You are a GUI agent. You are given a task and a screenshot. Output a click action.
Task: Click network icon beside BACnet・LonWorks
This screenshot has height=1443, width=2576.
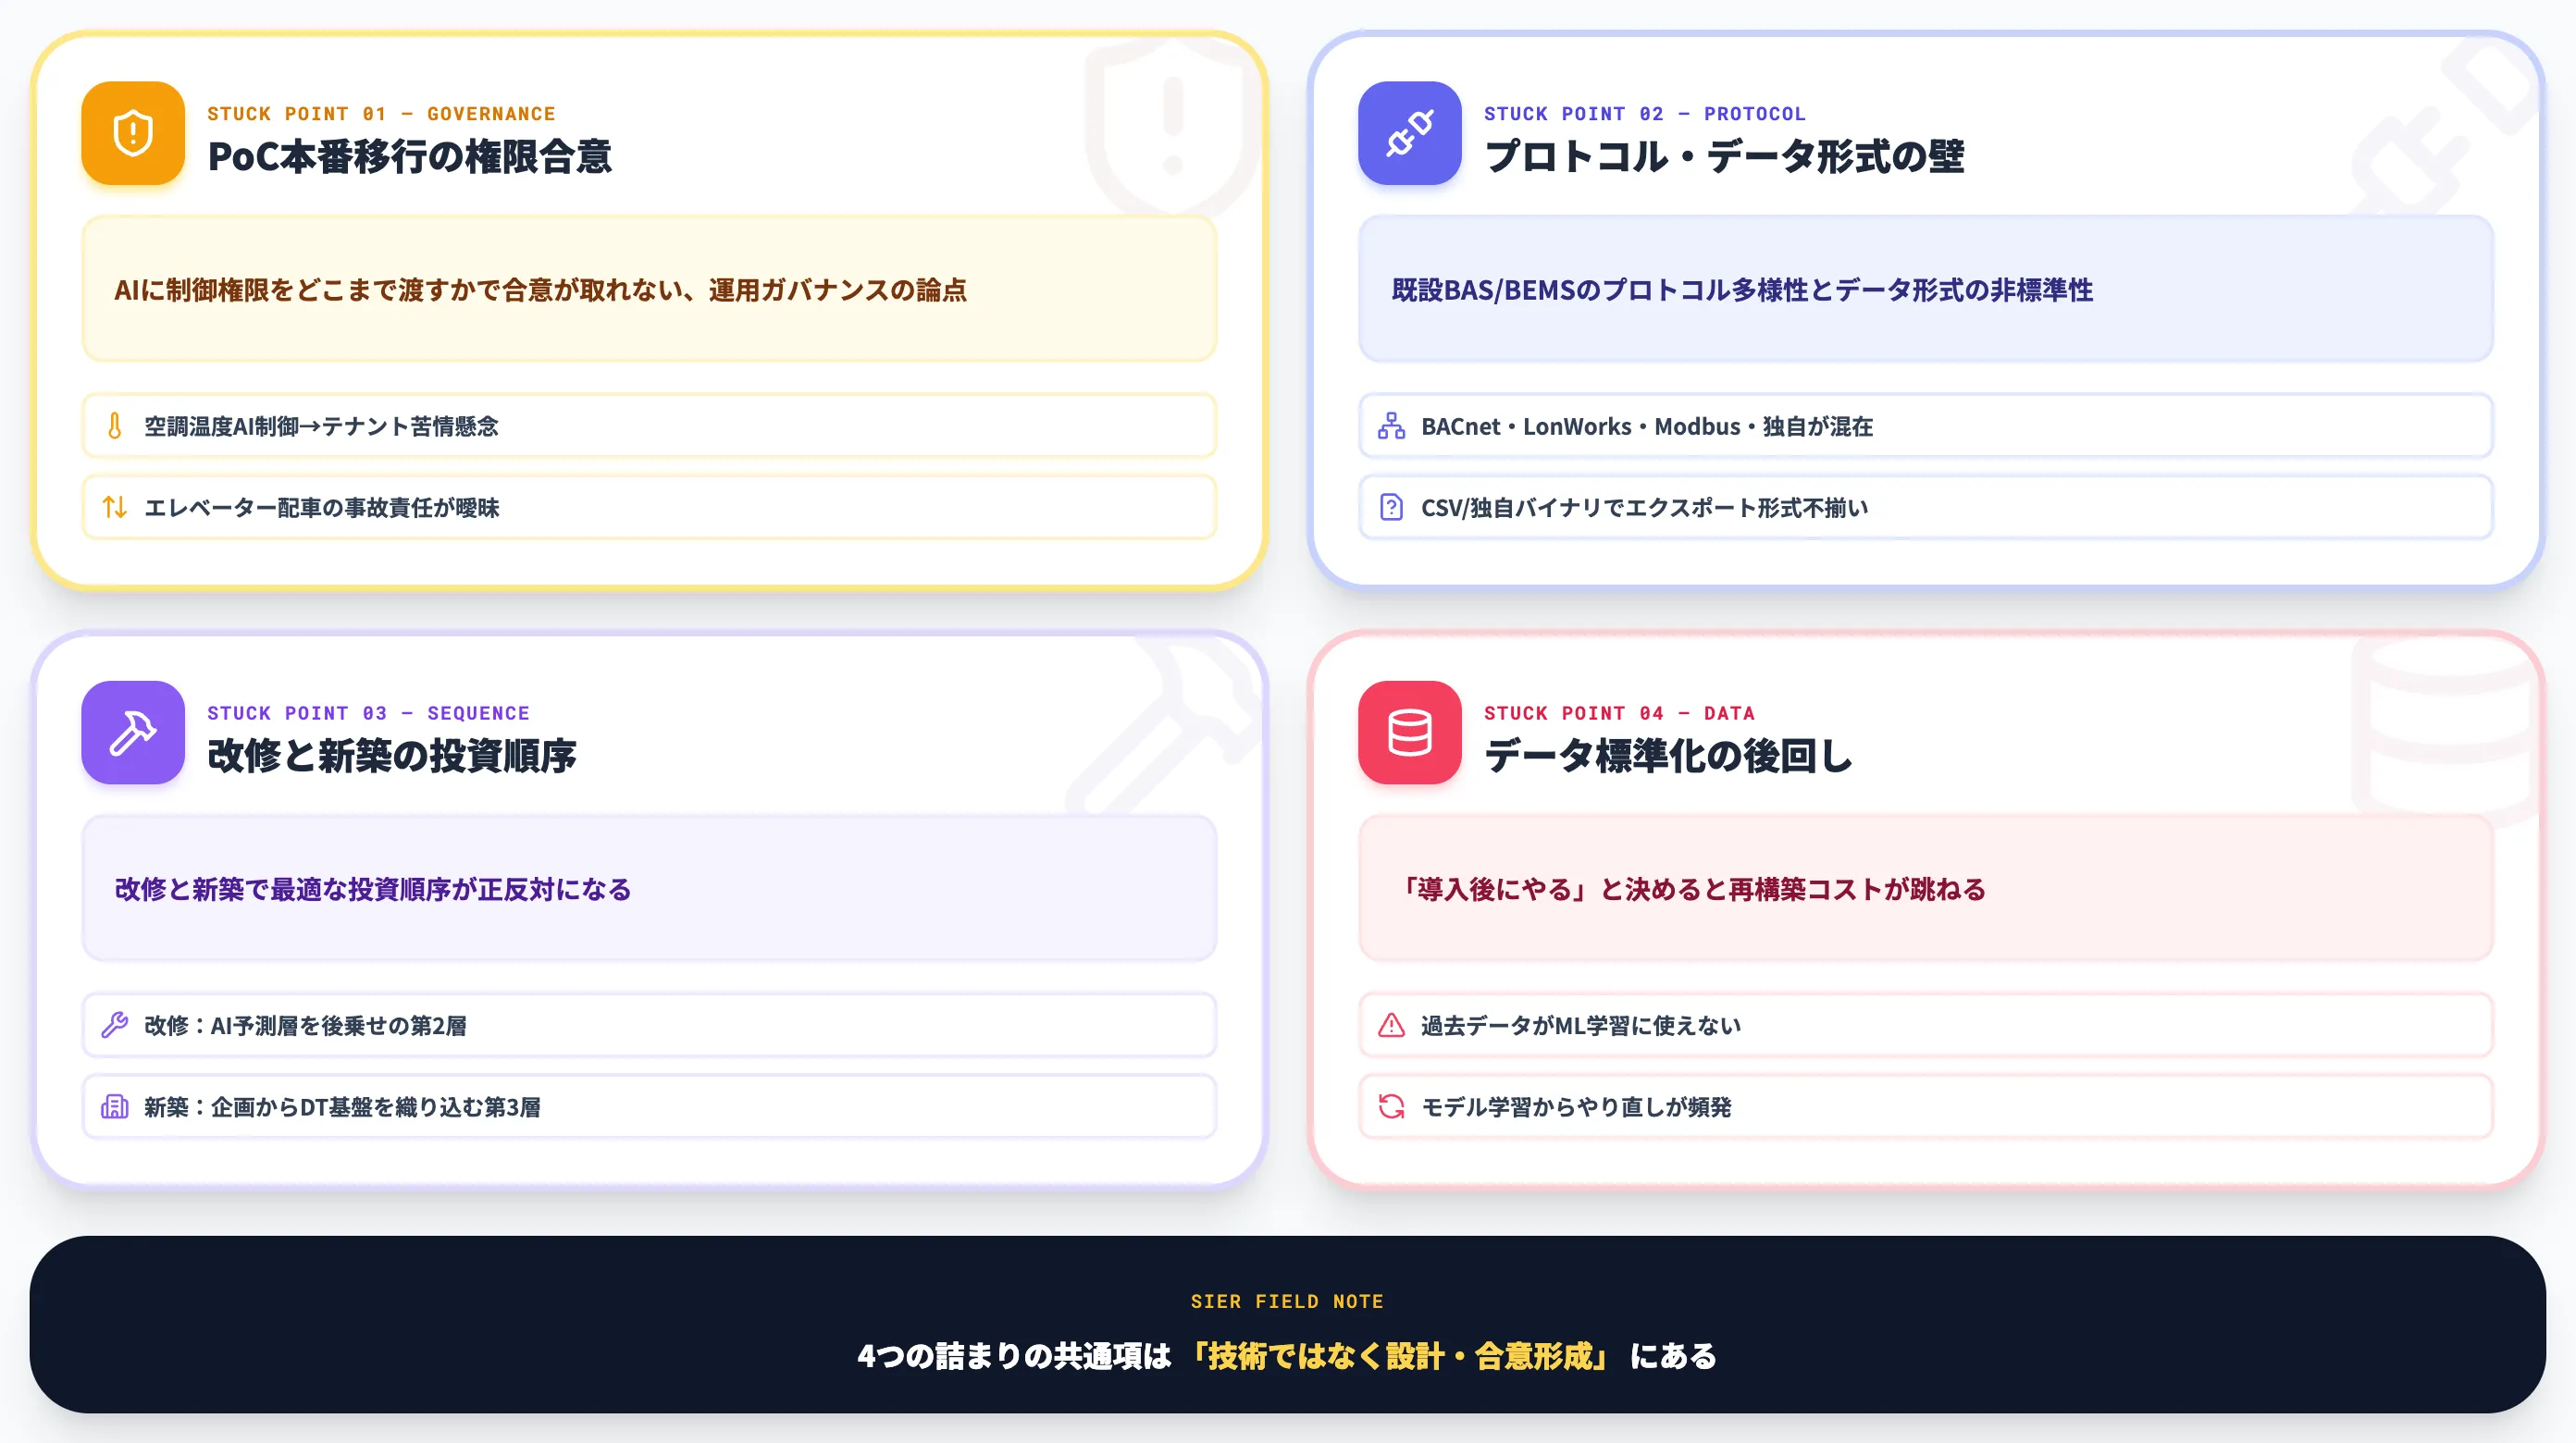tap(1391, 426)
